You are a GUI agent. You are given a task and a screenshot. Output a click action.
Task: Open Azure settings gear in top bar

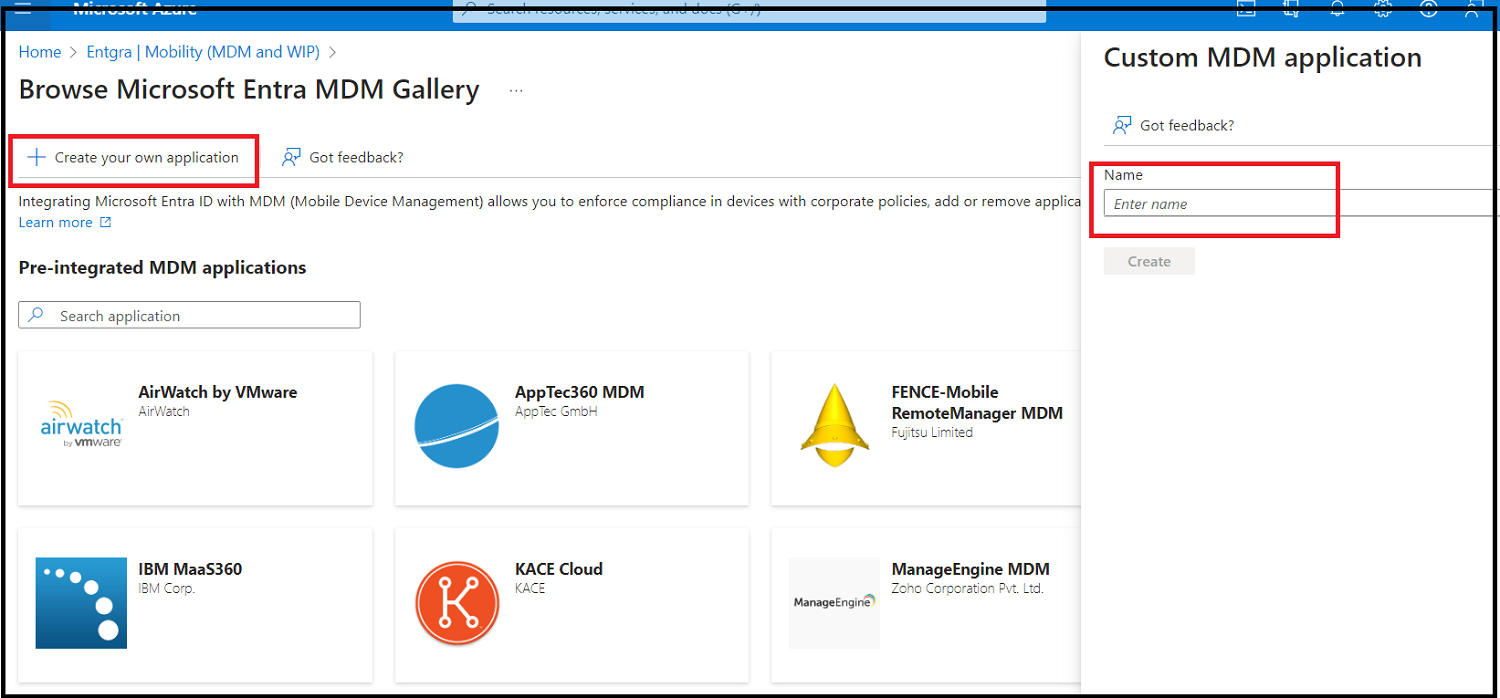tap(1383, 9)
